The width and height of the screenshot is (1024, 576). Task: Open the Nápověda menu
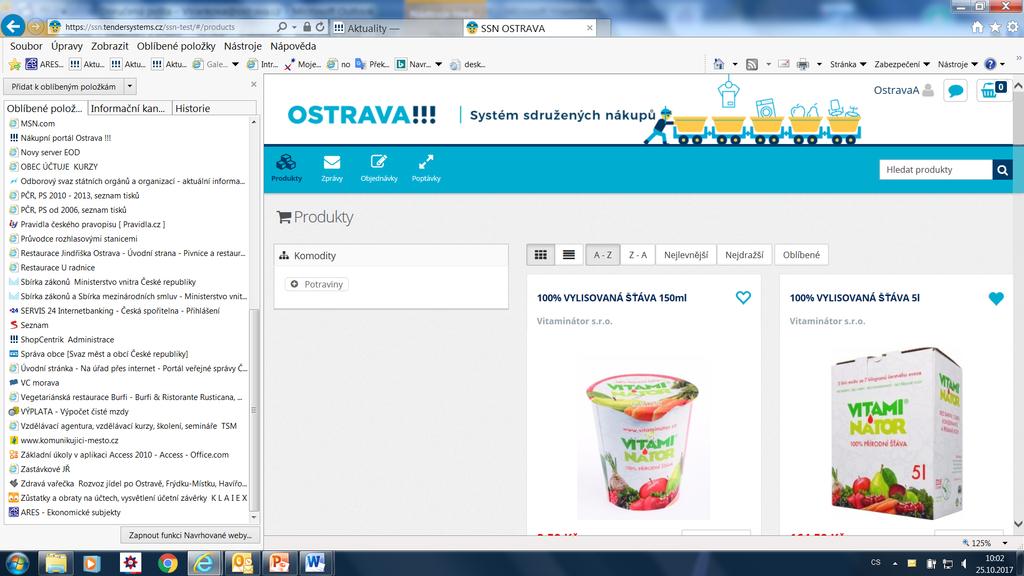pyautogui.click(x=293, y=46)
